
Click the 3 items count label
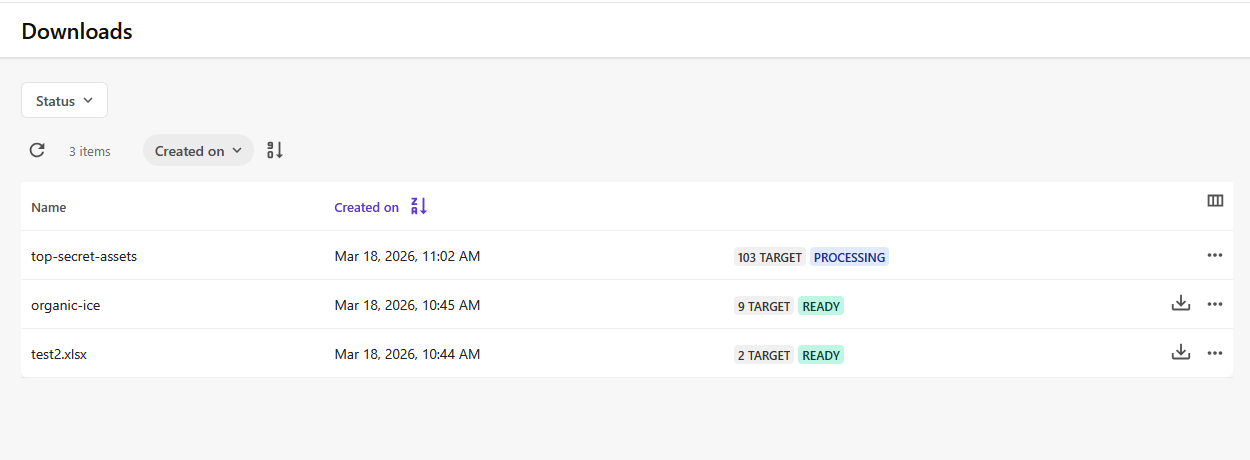pyautogui.click(x=90, y=151)
